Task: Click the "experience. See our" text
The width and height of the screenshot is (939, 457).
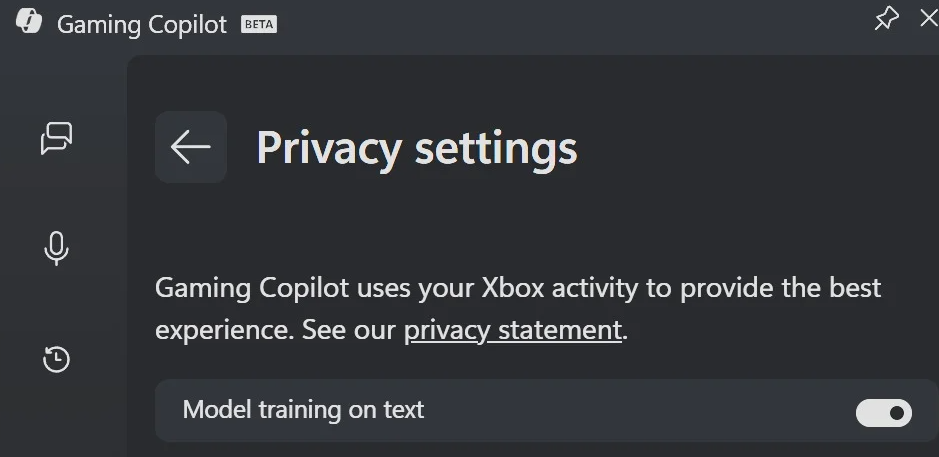Action: click(276, 330)
